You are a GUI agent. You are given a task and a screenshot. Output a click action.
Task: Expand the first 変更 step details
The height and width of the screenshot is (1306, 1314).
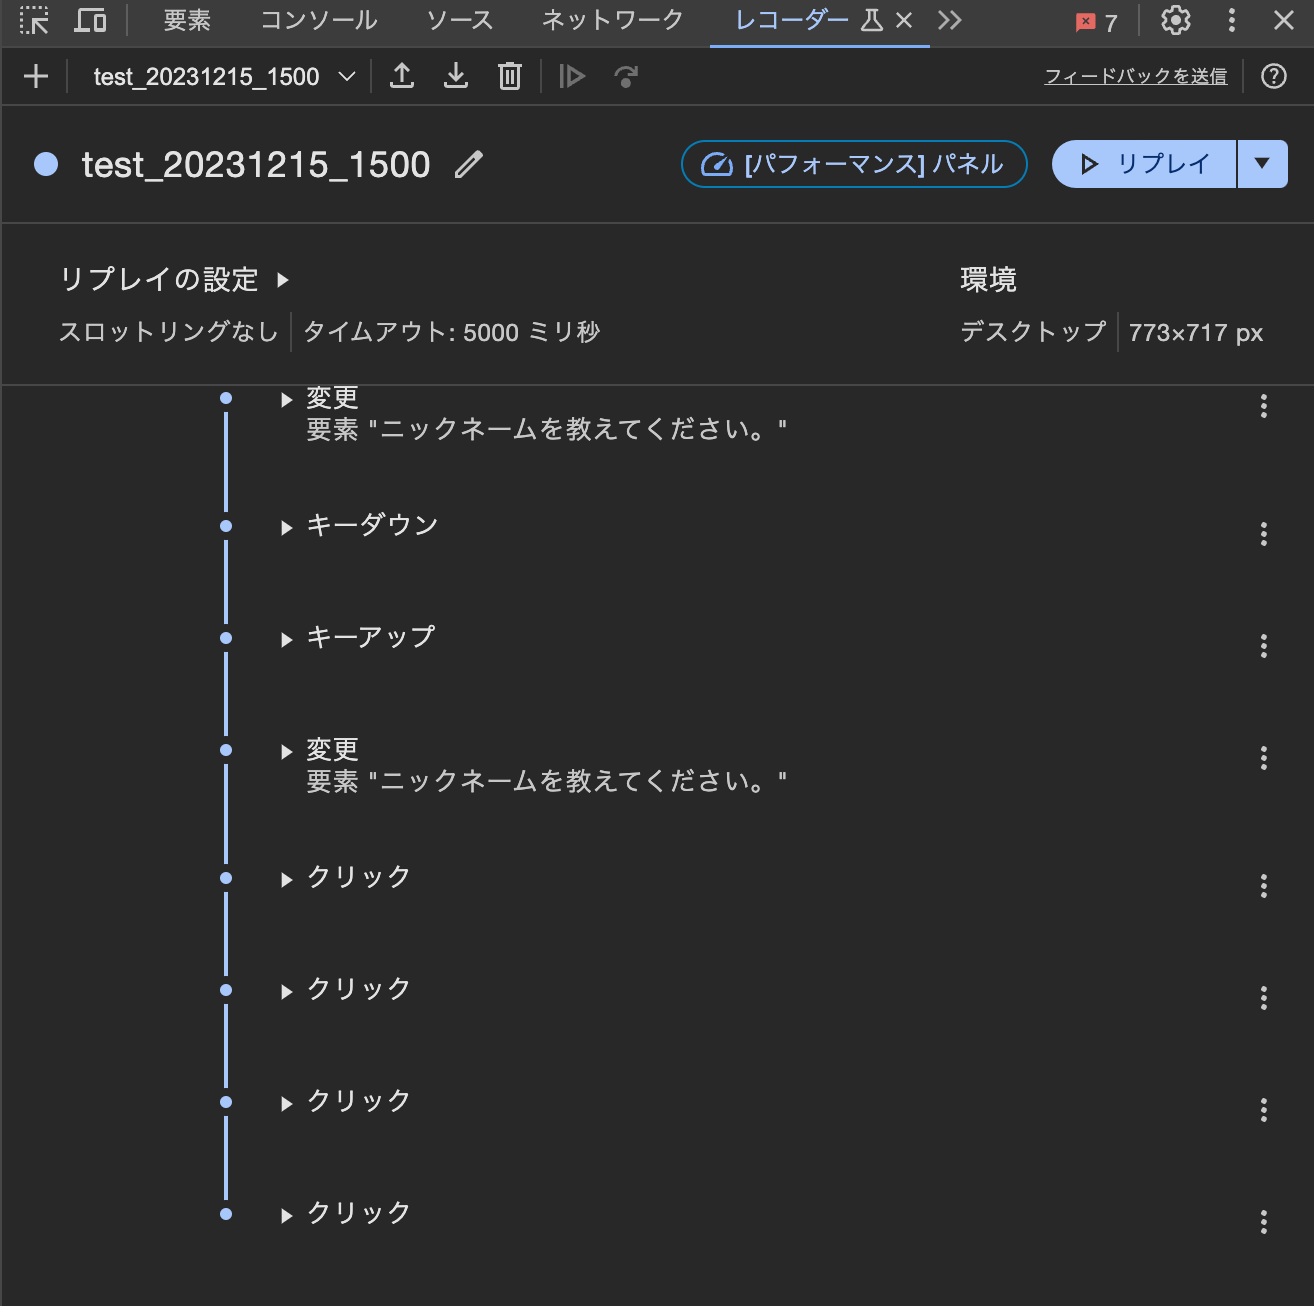(287, 399)
